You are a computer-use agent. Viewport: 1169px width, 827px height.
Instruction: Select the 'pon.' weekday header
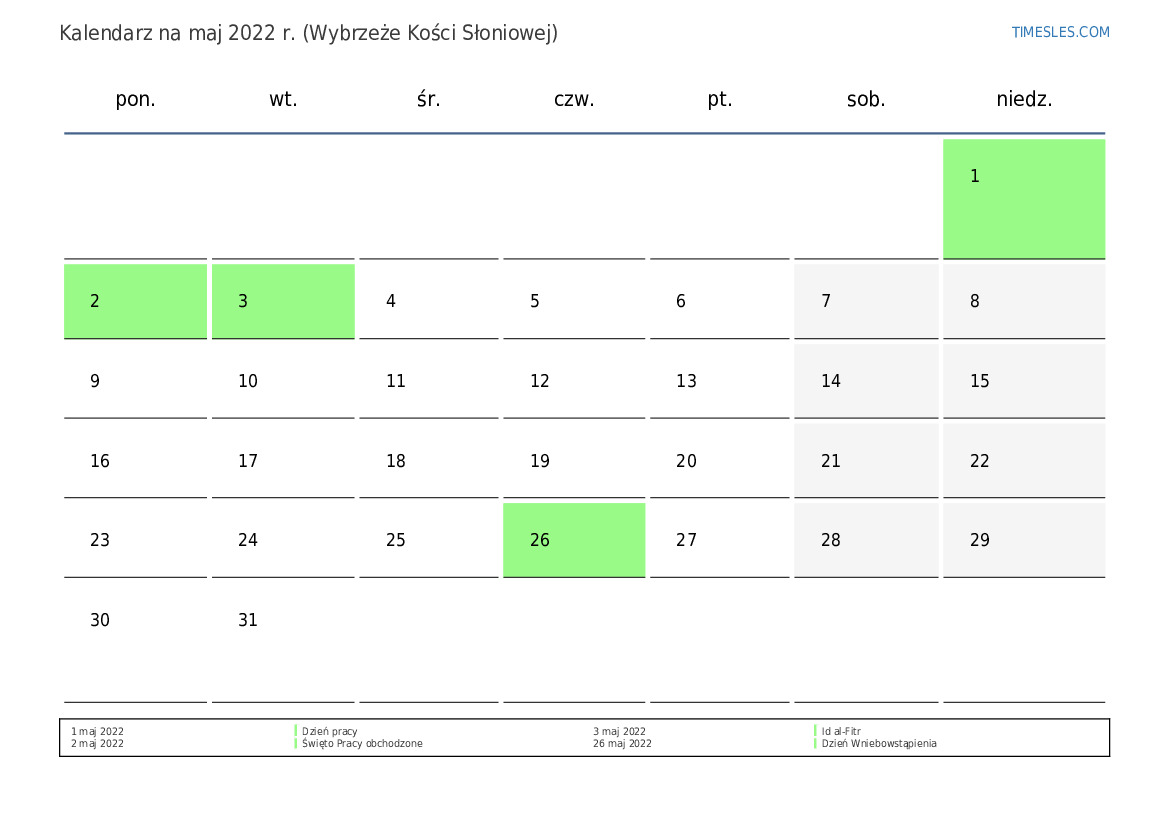click(x=135, y=99)
